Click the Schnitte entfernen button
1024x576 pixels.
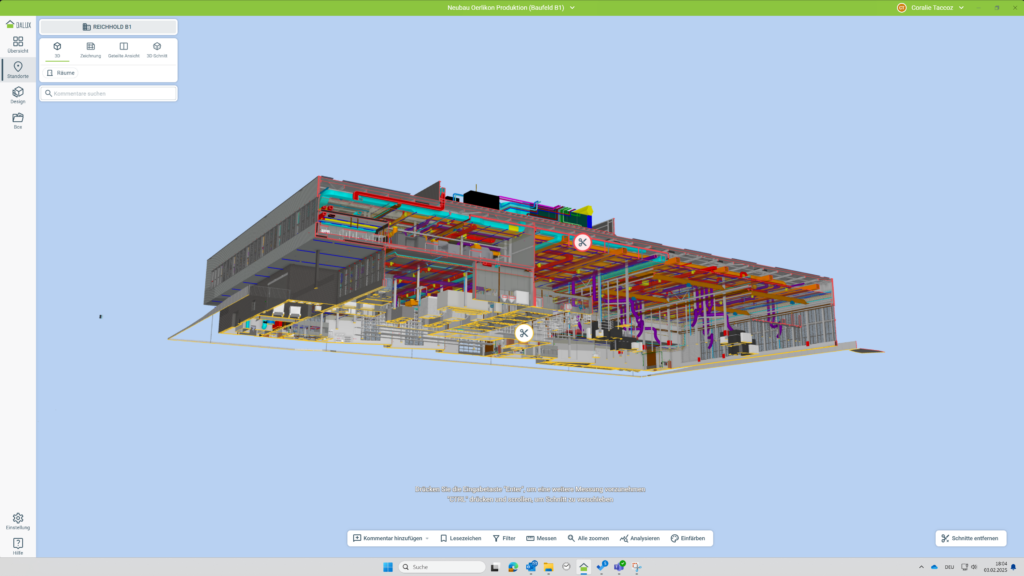(969, 538)
